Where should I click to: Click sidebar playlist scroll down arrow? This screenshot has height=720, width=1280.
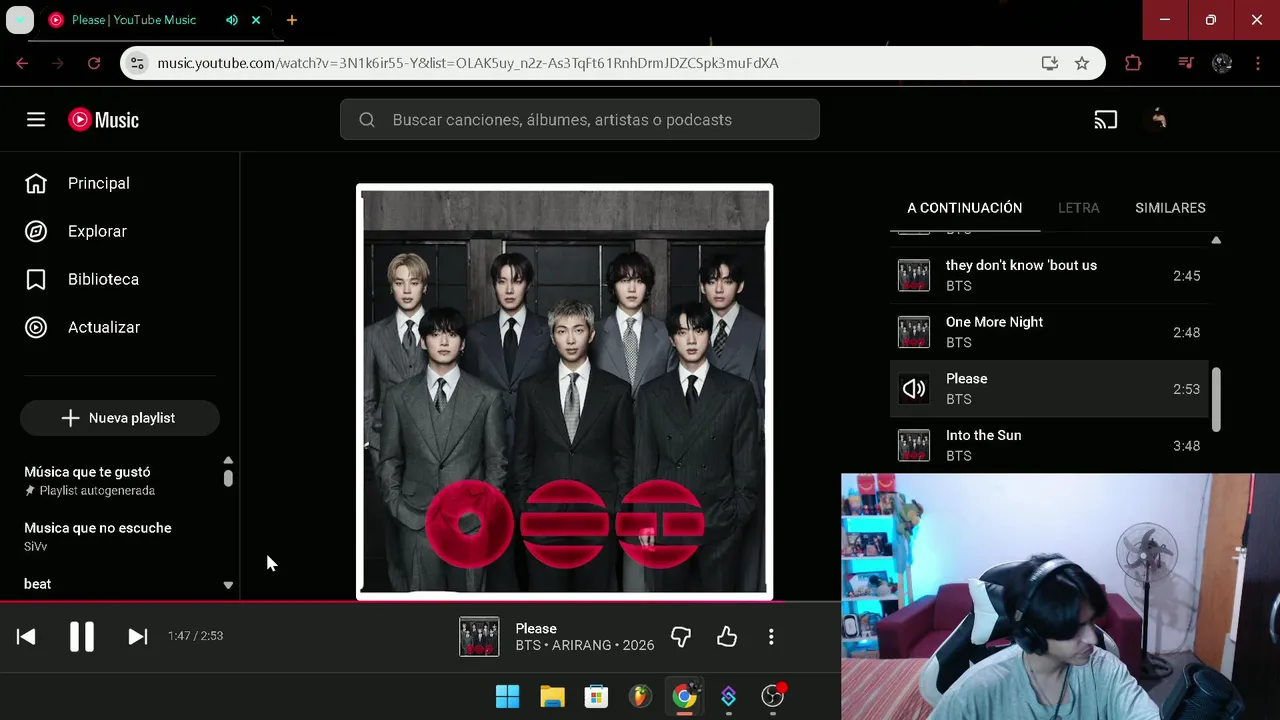228,585
